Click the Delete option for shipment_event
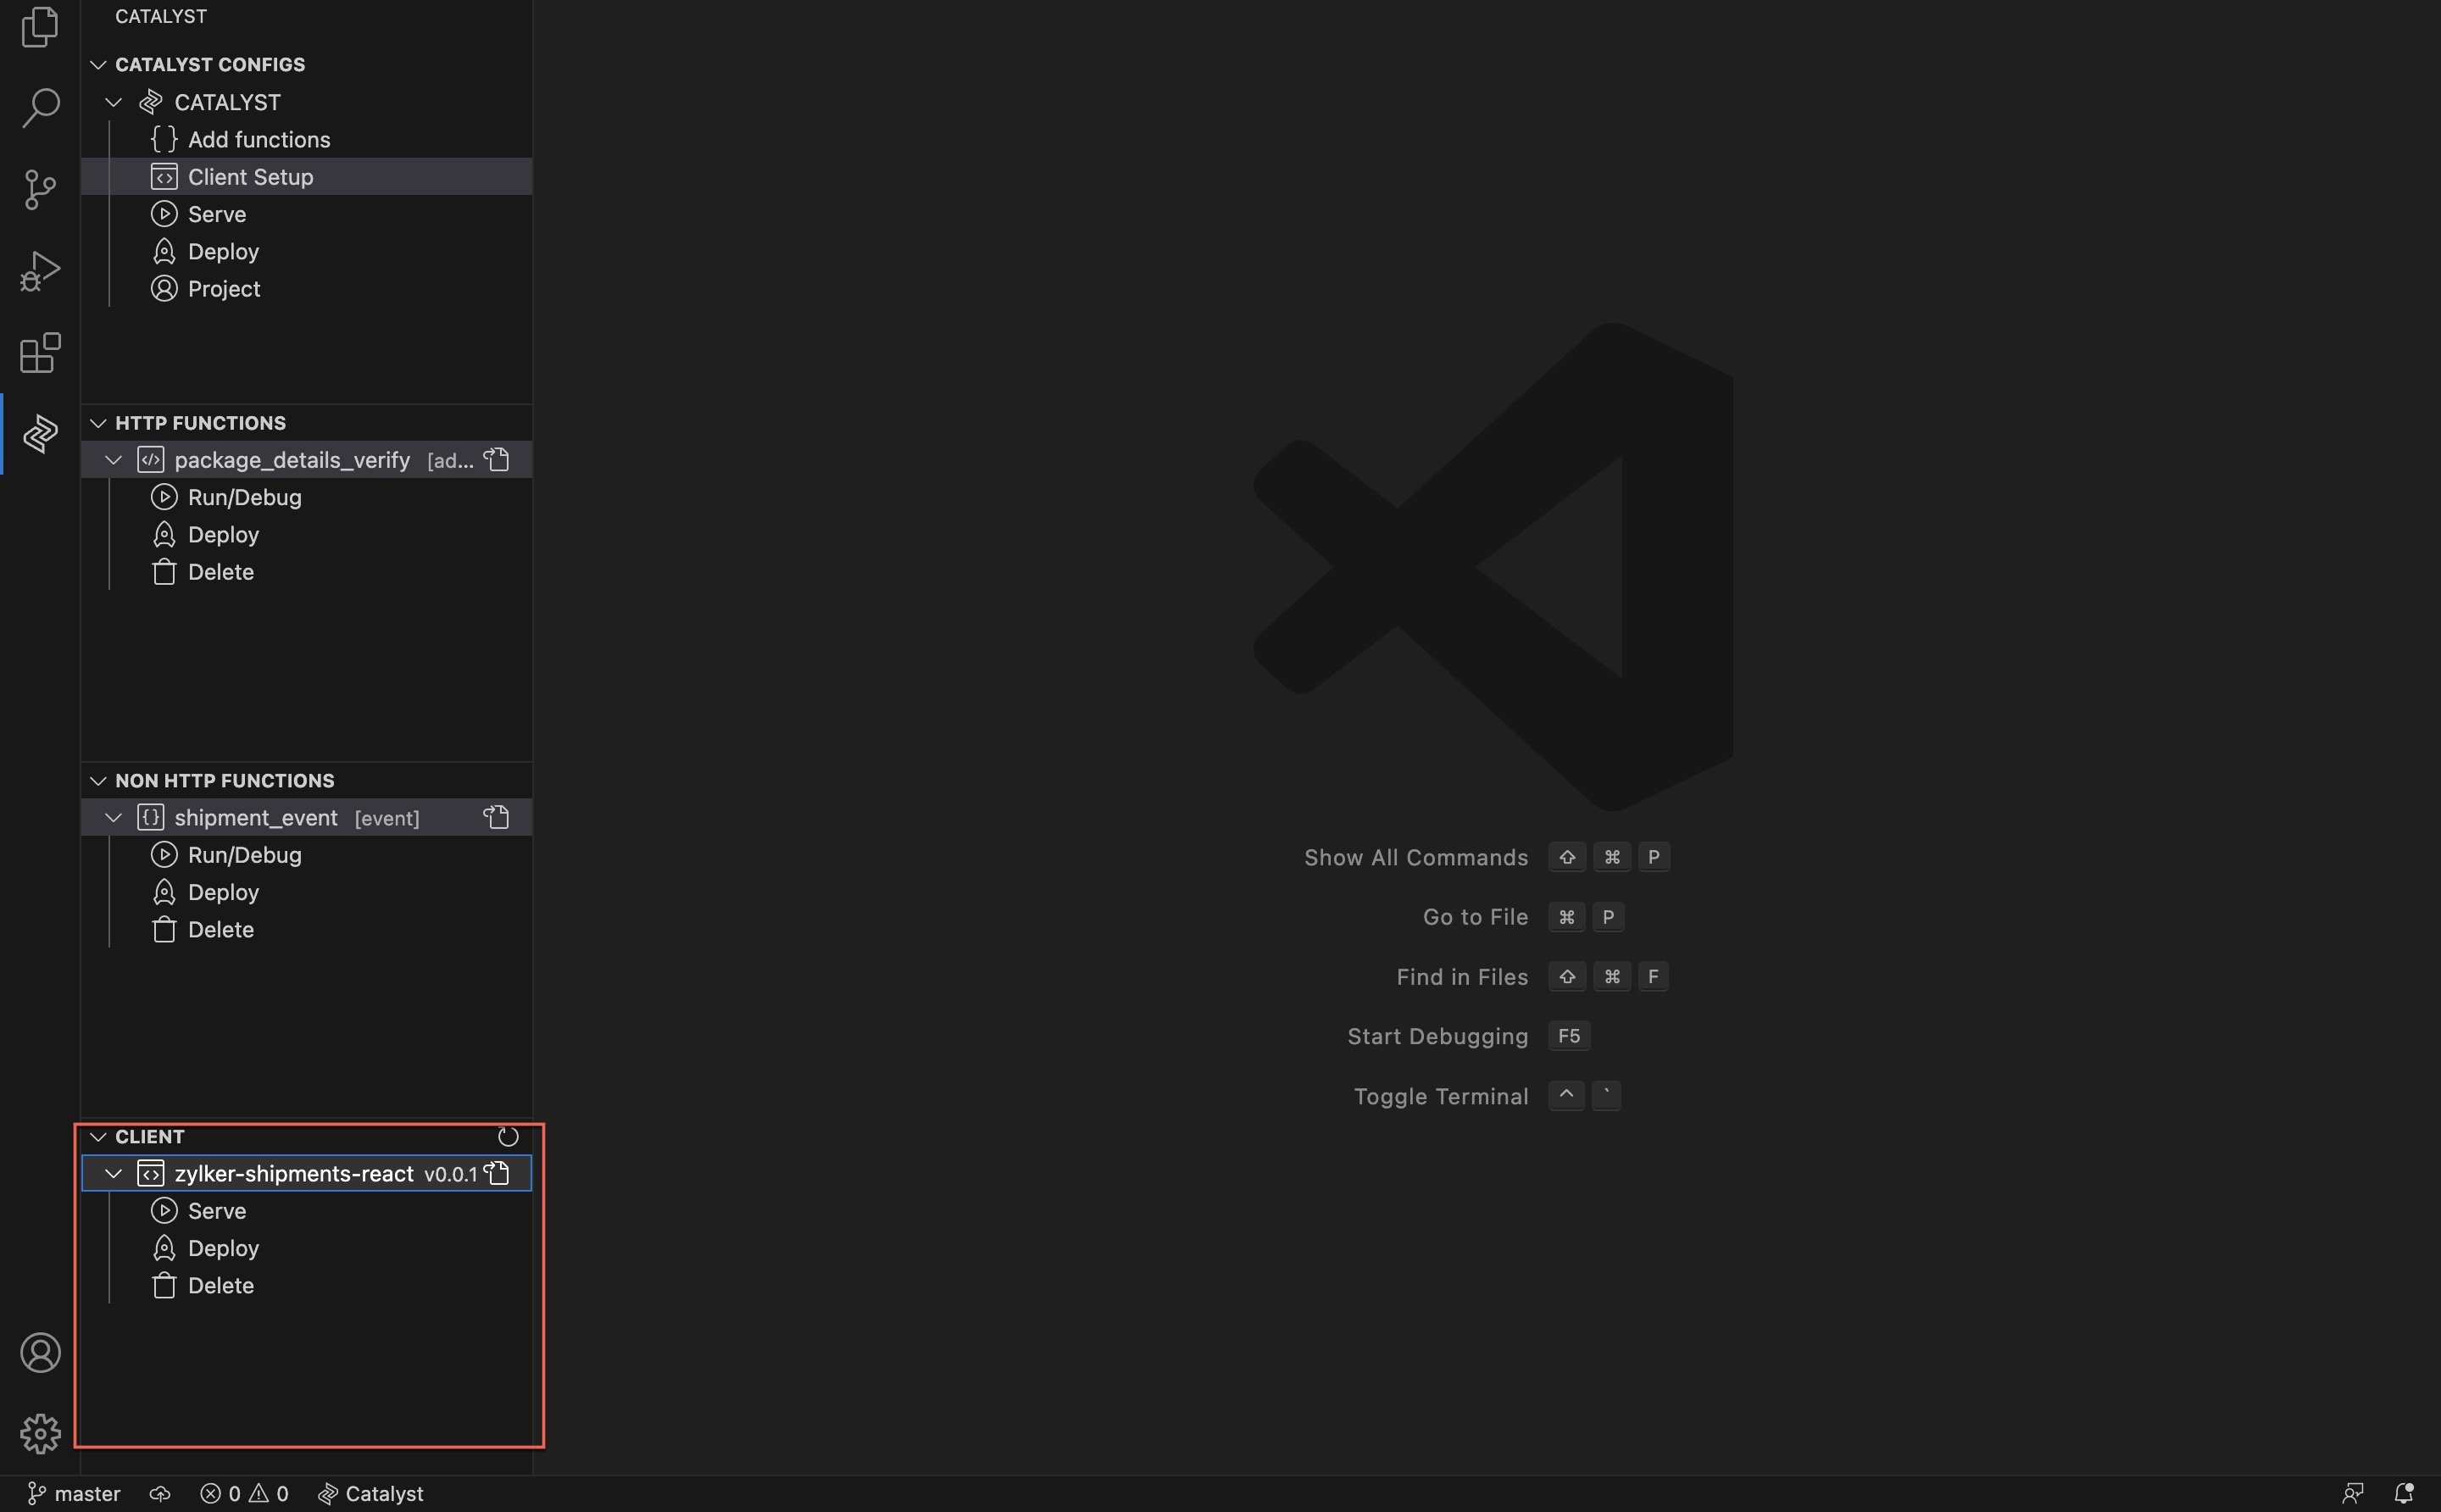 221,928
